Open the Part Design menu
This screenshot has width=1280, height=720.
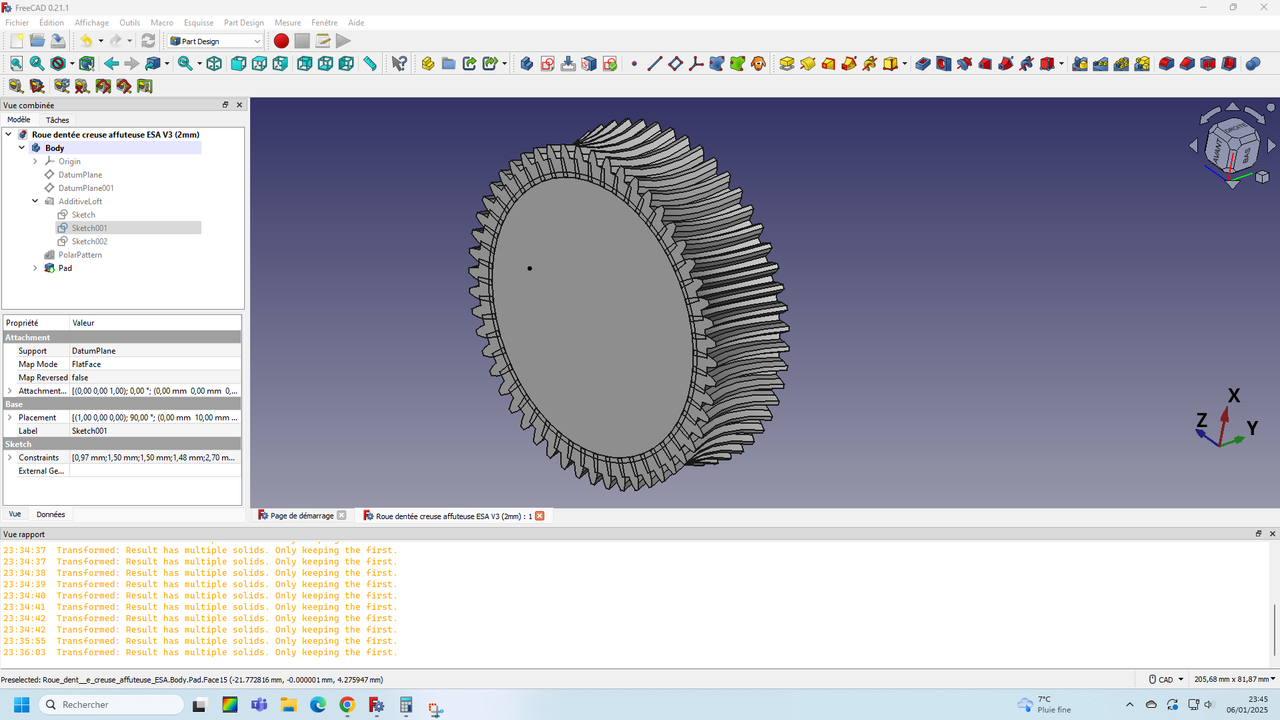coord(244,22)
